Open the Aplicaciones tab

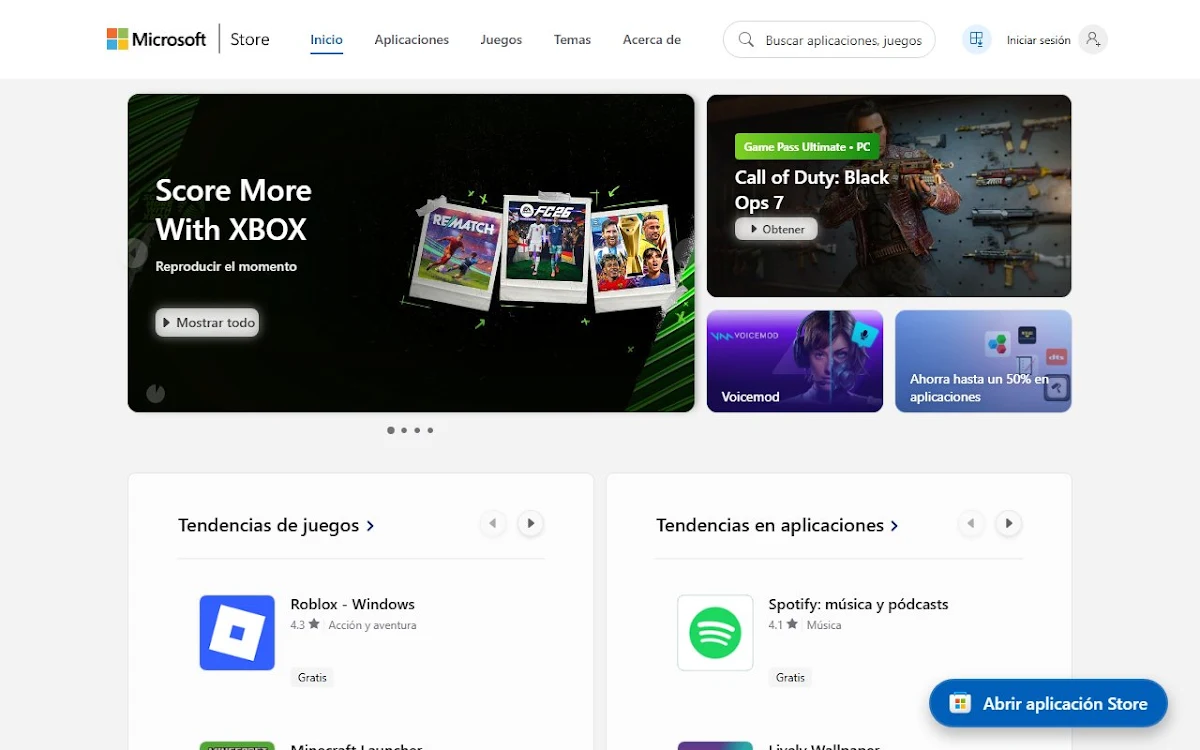click(411, 40)
